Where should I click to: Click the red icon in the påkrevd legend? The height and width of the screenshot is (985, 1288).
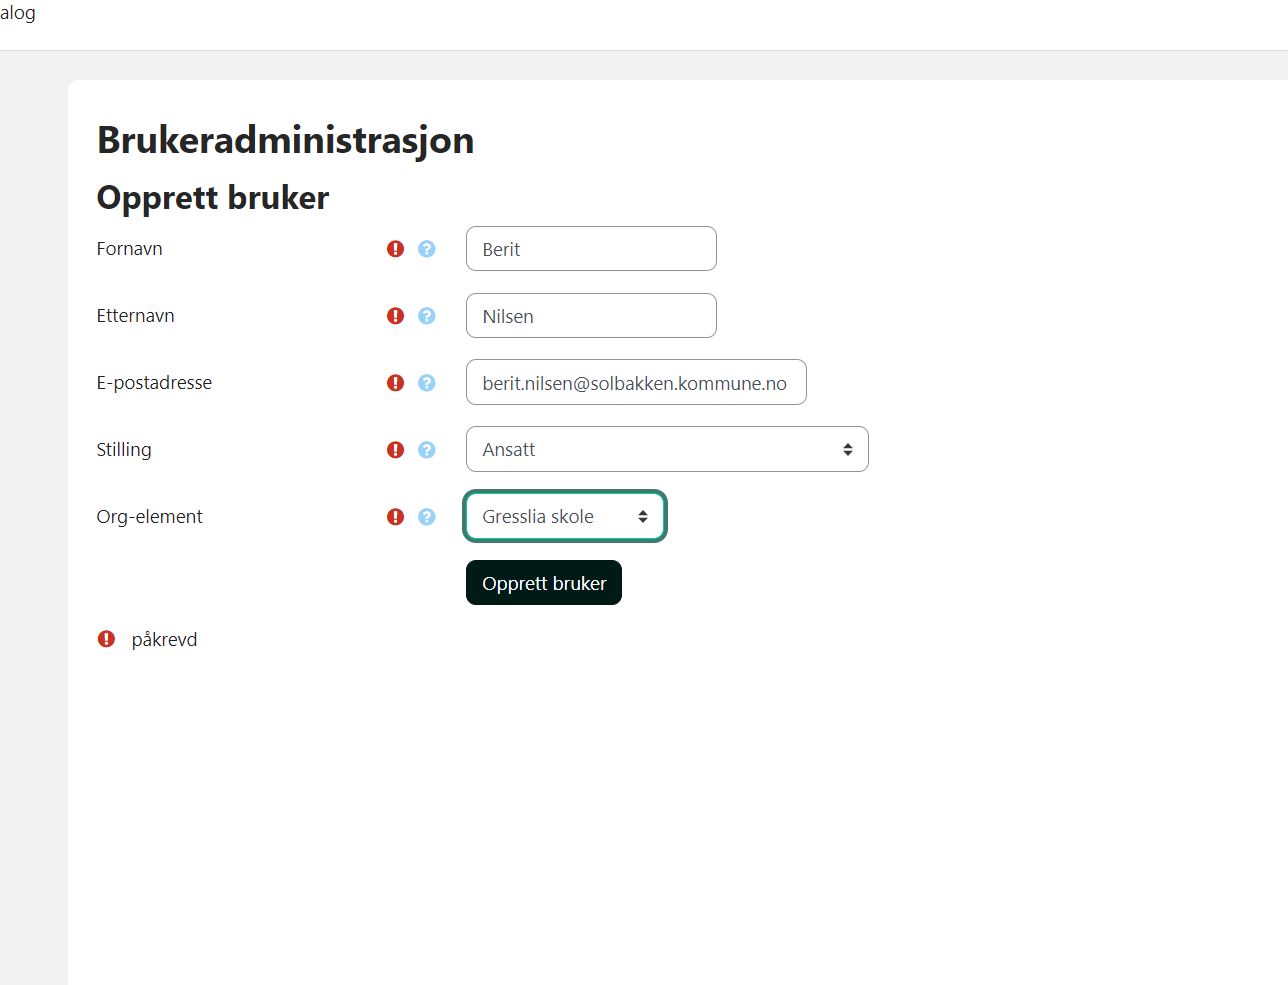point(107,639)
